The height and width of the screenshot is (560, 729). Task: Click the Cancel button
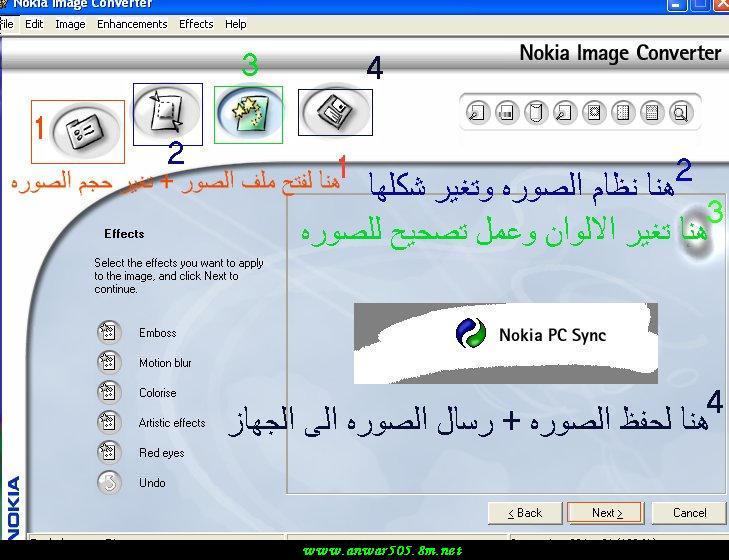tap(689, 513)
